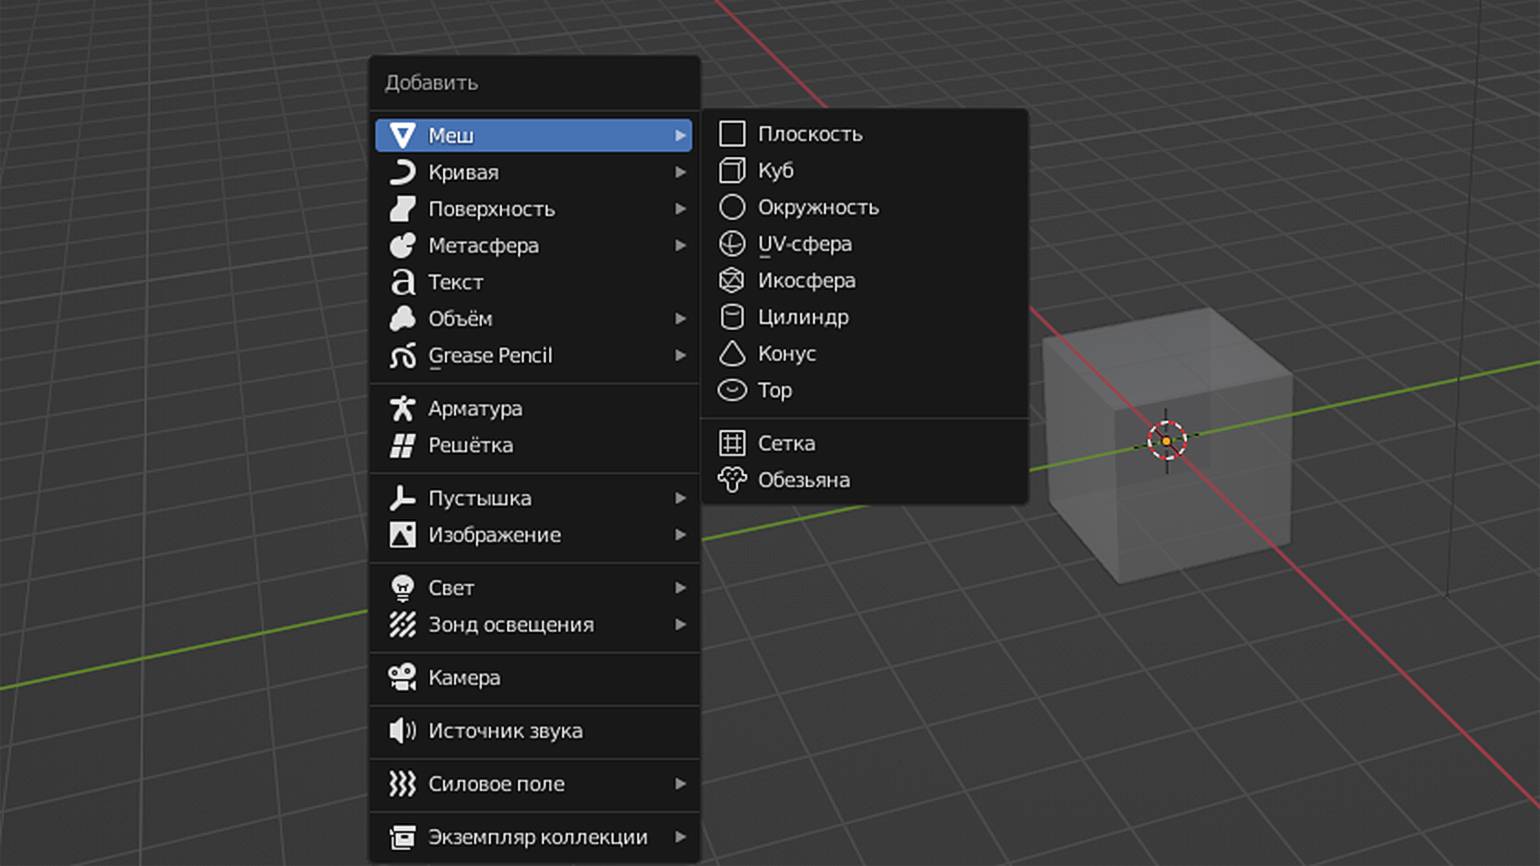
Task: Expand the Кривая submenu arrow
Action: (x=680, y=172)
